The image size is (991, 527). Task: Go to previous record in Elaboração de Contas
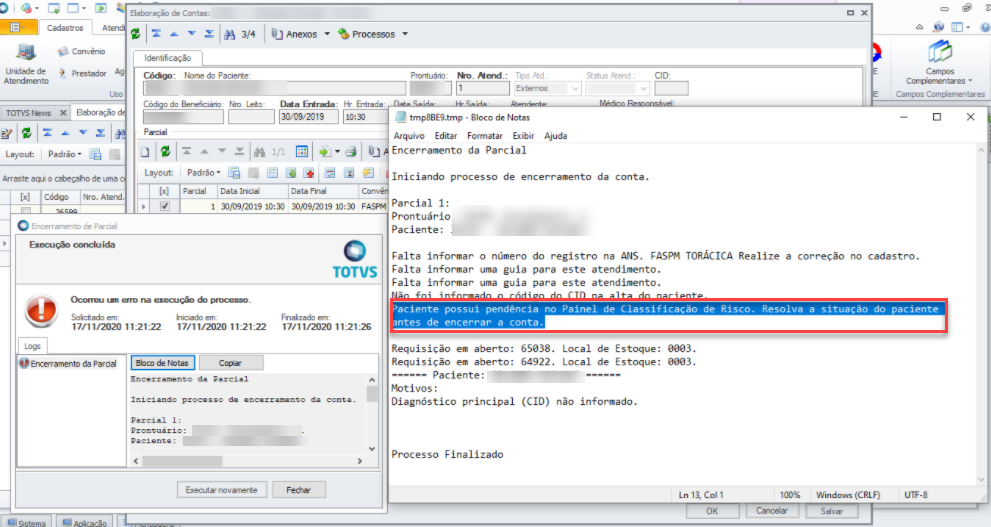click(174, 34)
